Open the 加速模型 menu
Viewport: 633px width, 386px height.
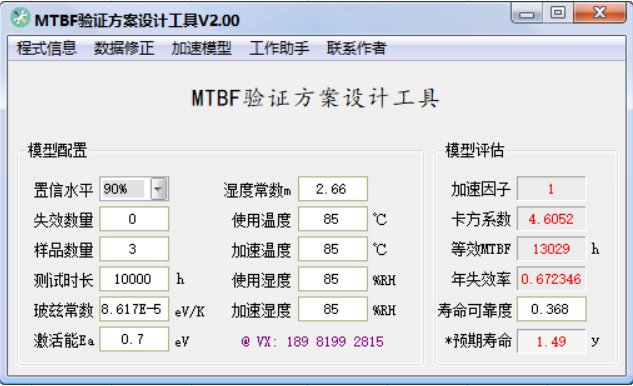click(201, 48)
